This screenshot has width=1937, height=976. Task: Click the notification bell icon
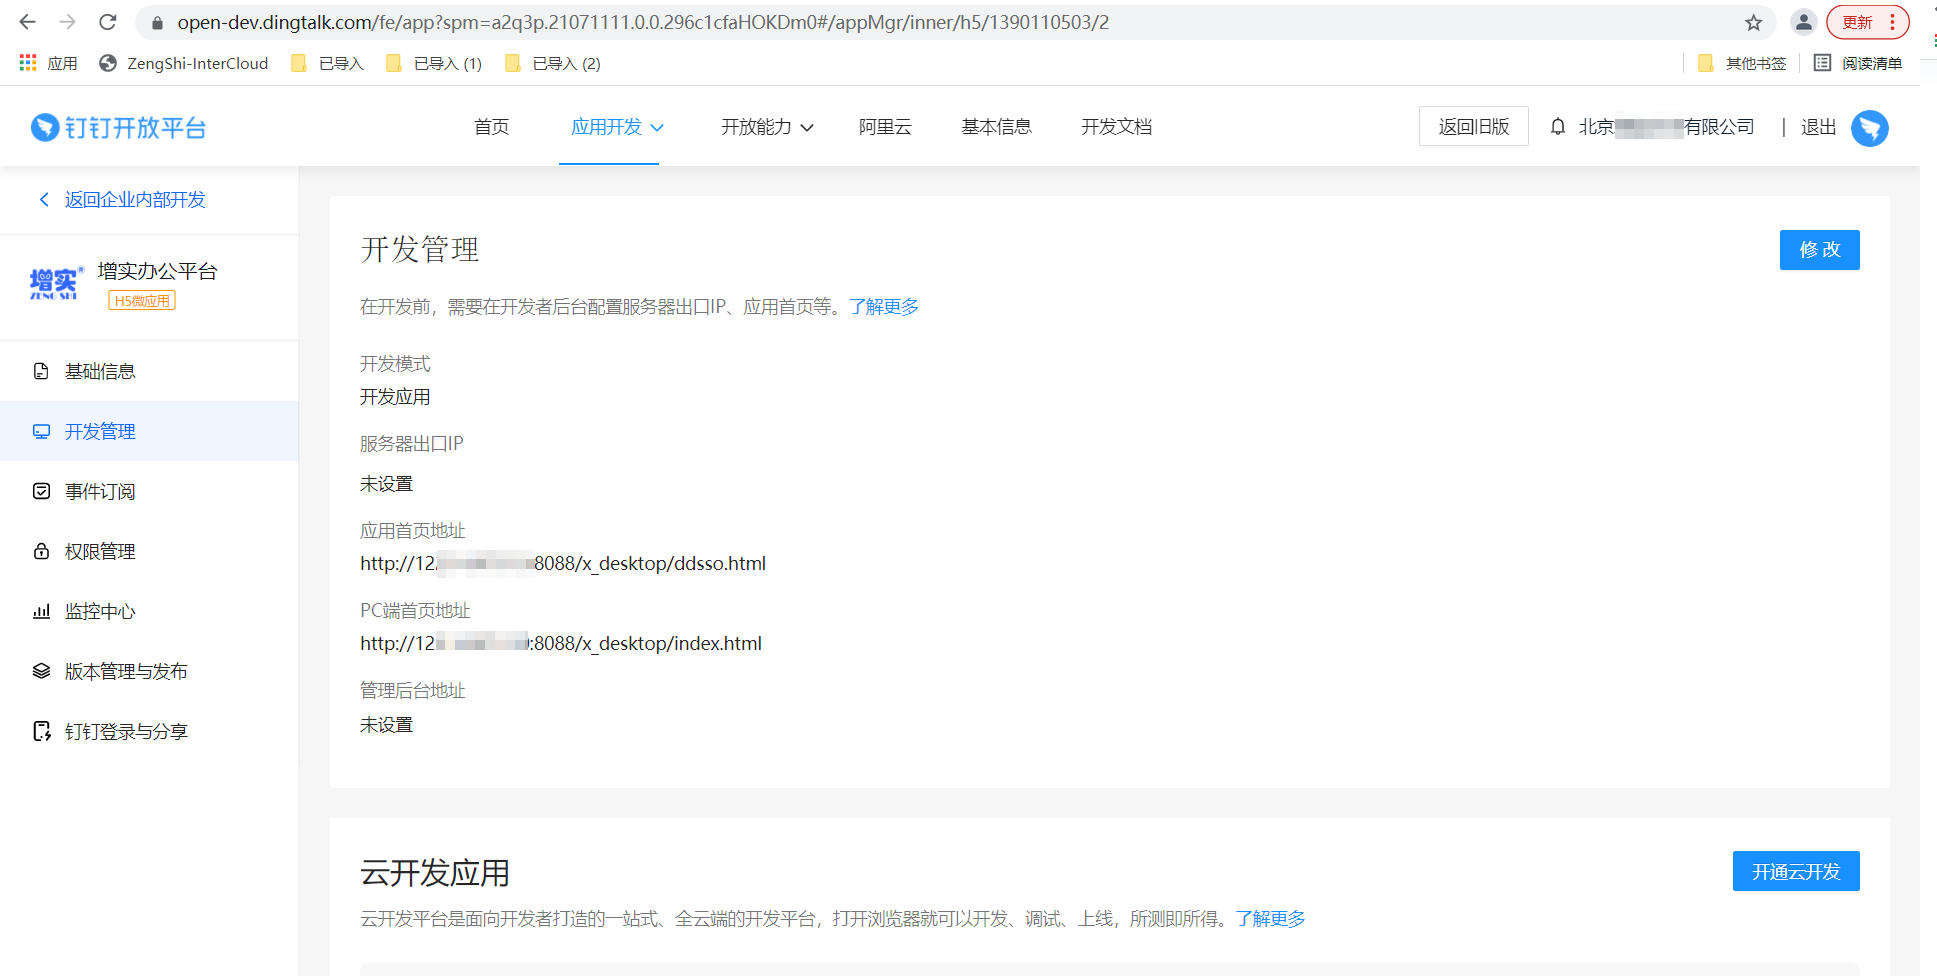pos(1557,127)
